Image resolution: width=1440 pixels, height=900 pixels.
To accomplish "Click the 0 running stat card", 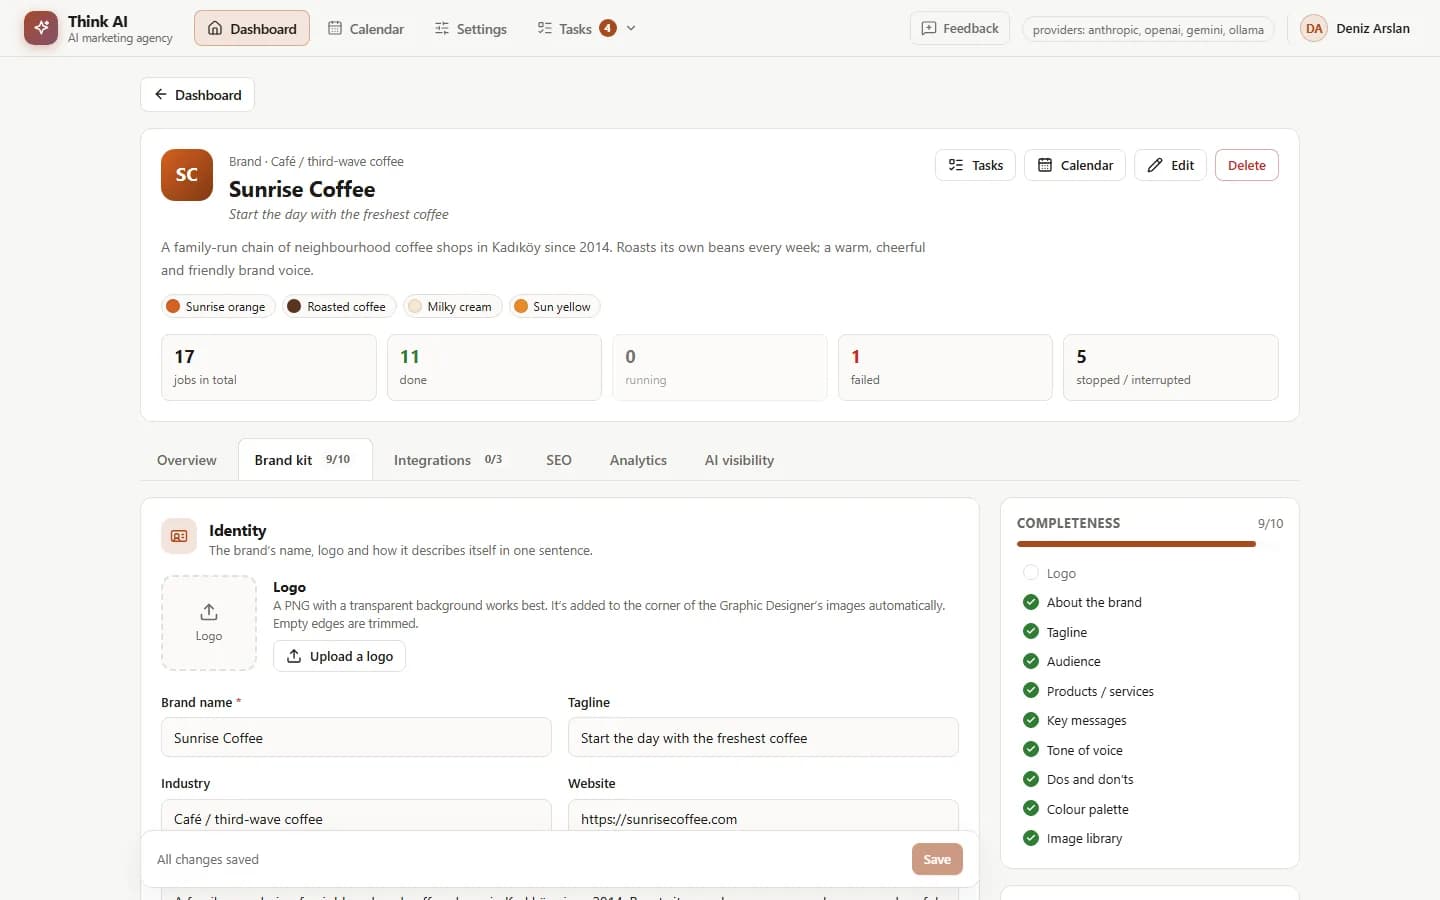I will 720,367.
